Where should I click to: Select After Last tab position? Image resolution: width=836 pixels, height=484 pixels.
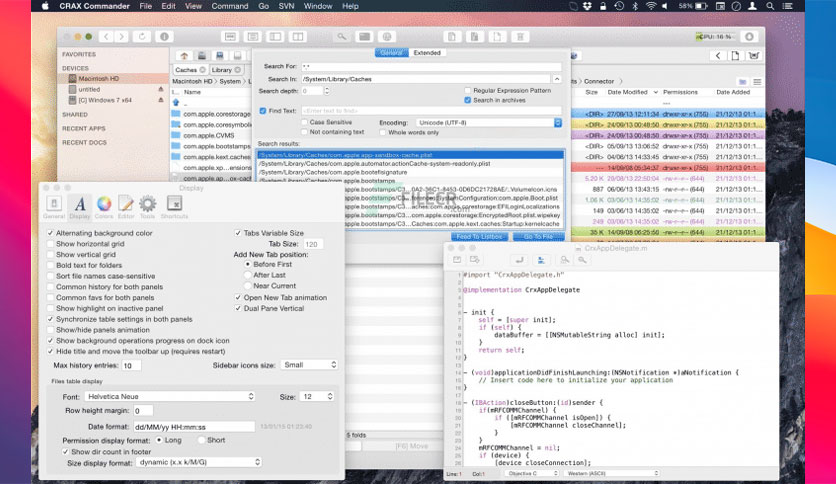(x=247, y=275)
